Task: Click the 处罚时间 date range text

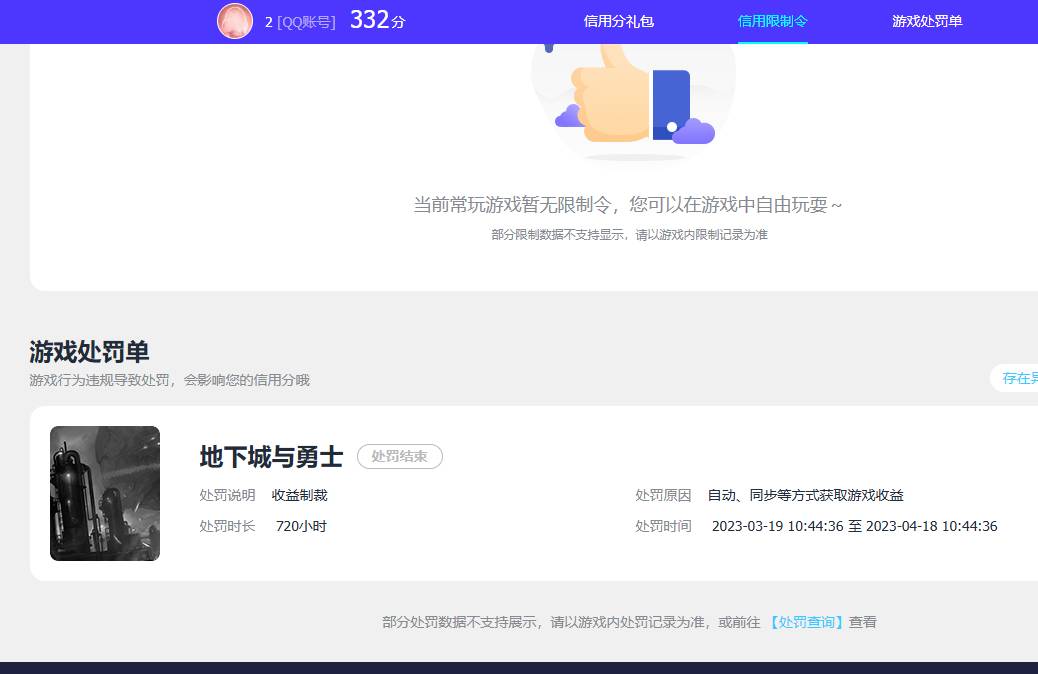Action: 852,526
